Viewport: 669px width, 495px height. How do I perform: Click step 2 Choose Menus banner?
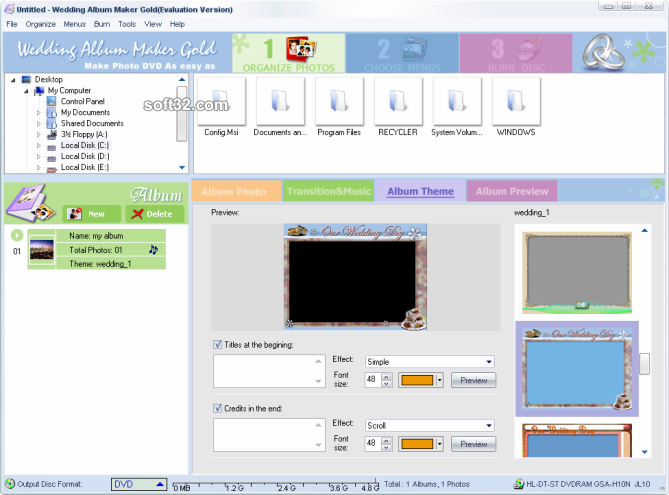click(x=402, y=53)
